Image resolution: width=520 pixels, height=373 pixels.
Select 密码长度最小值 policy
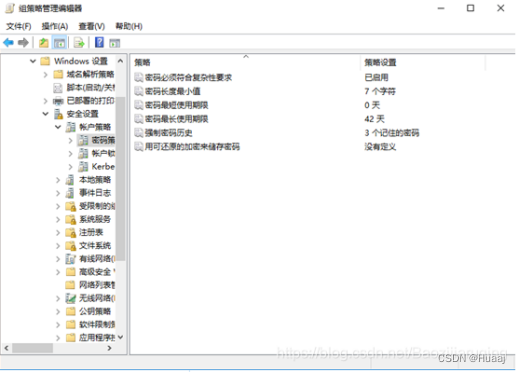pyautogui.click(x=173, y=91)
